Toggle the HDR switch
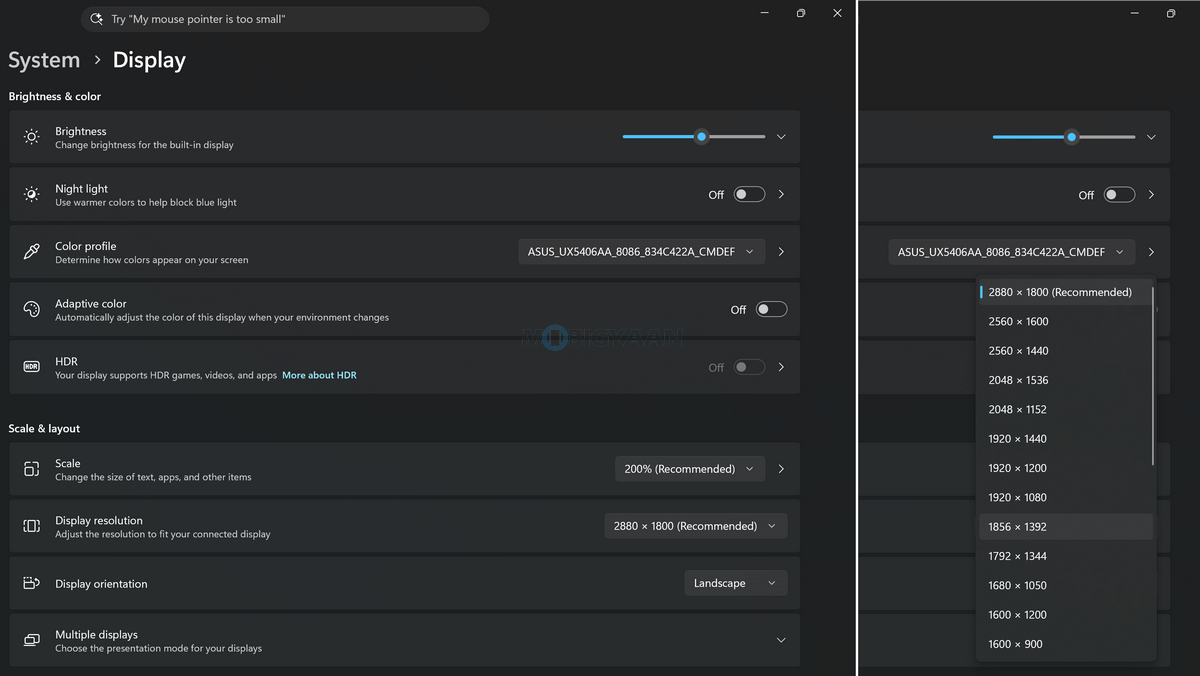Viewport: 1200px width, 676px height. (x=749, y=367)
